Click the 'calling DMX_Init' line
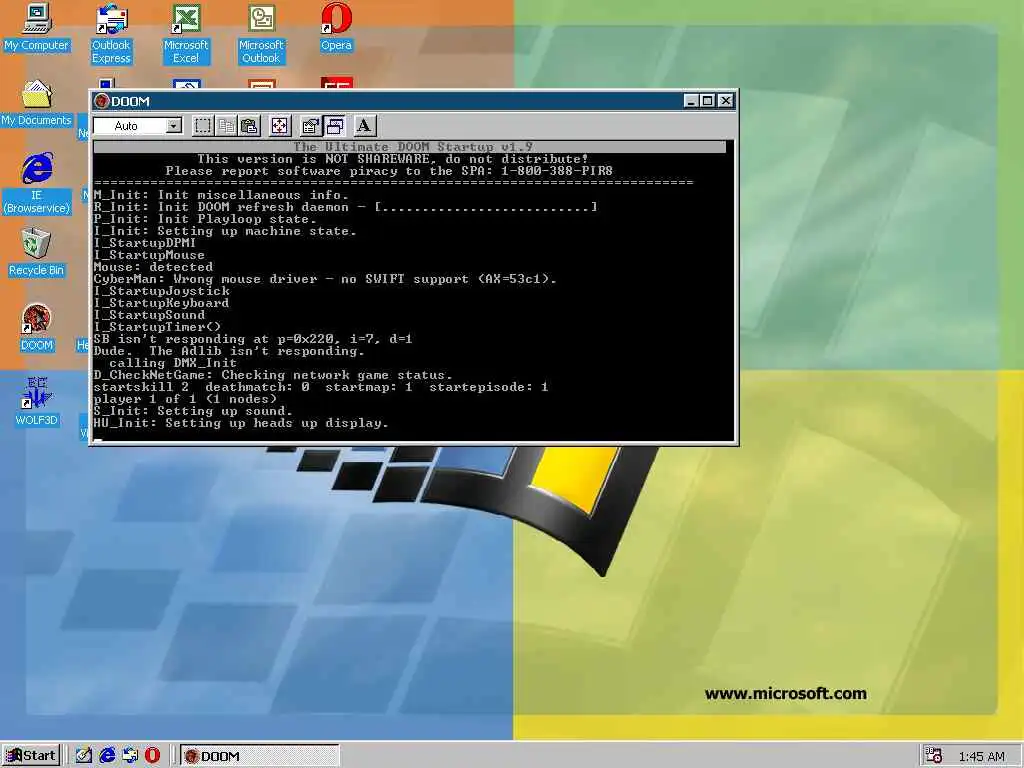The image size is (1024, 768). pos(173,363)
